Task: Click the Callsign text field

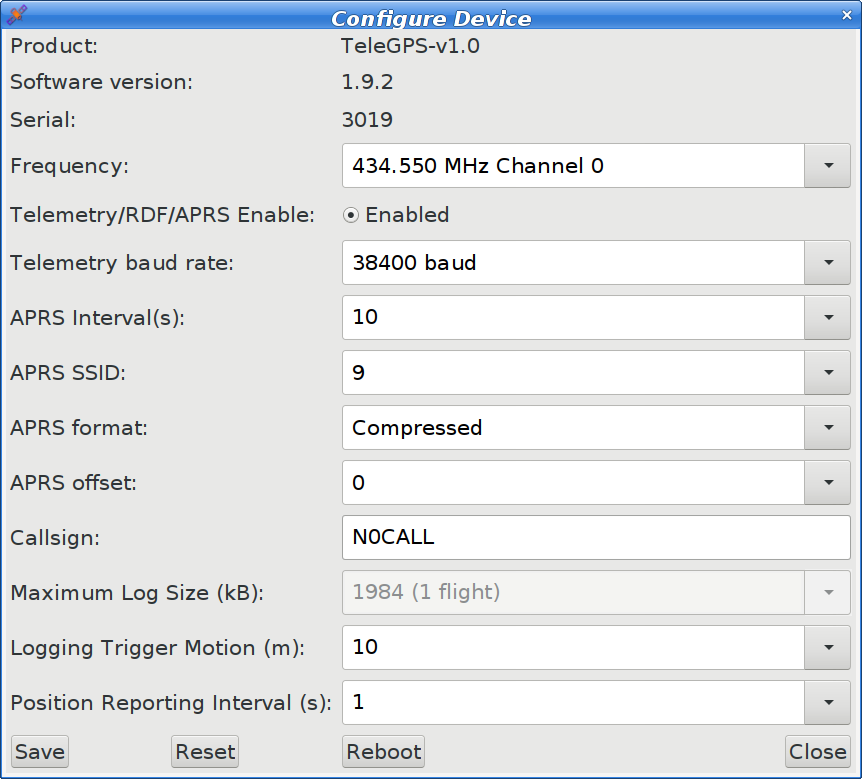Action: (595, 538)
